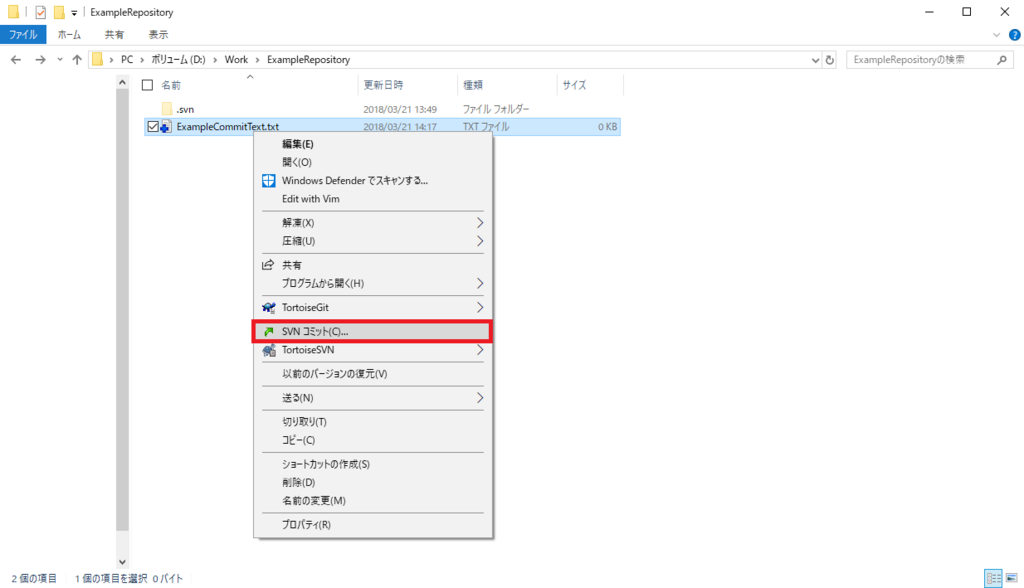
Task: Go back with the back arrow
Action: click(16, 59)
